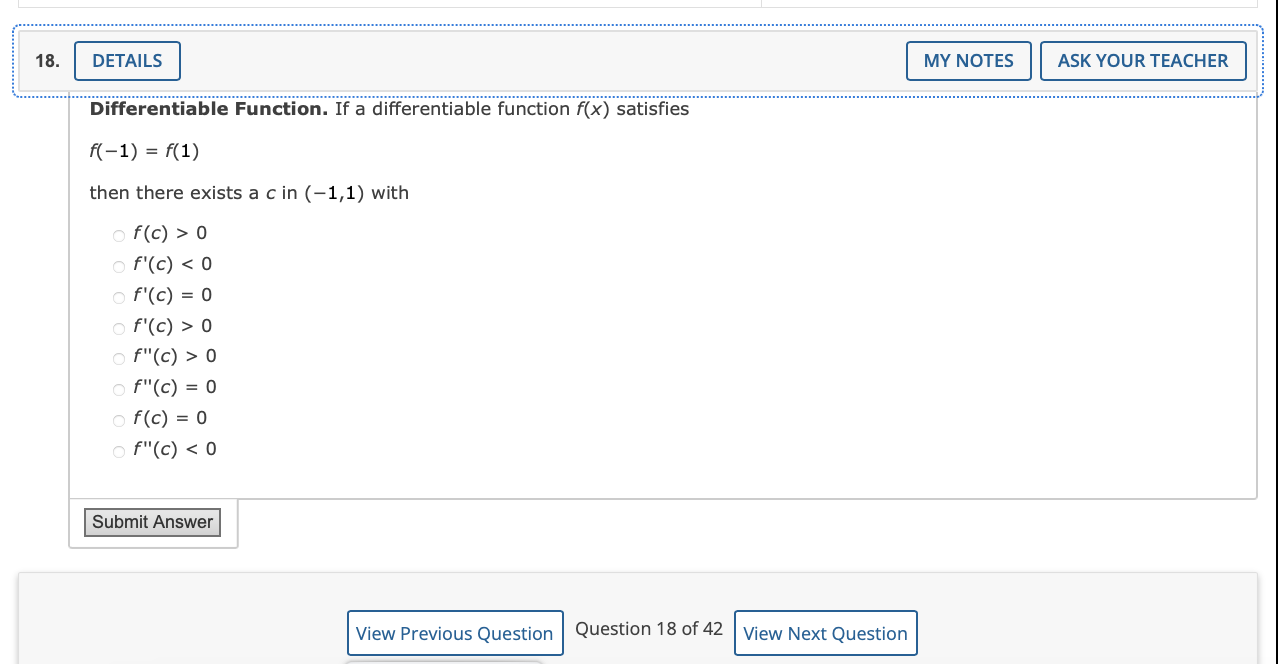Viewport: 1278px width, 664px height.
Task: Click the Question 18 of 42 text
Action: pos(648,628)
